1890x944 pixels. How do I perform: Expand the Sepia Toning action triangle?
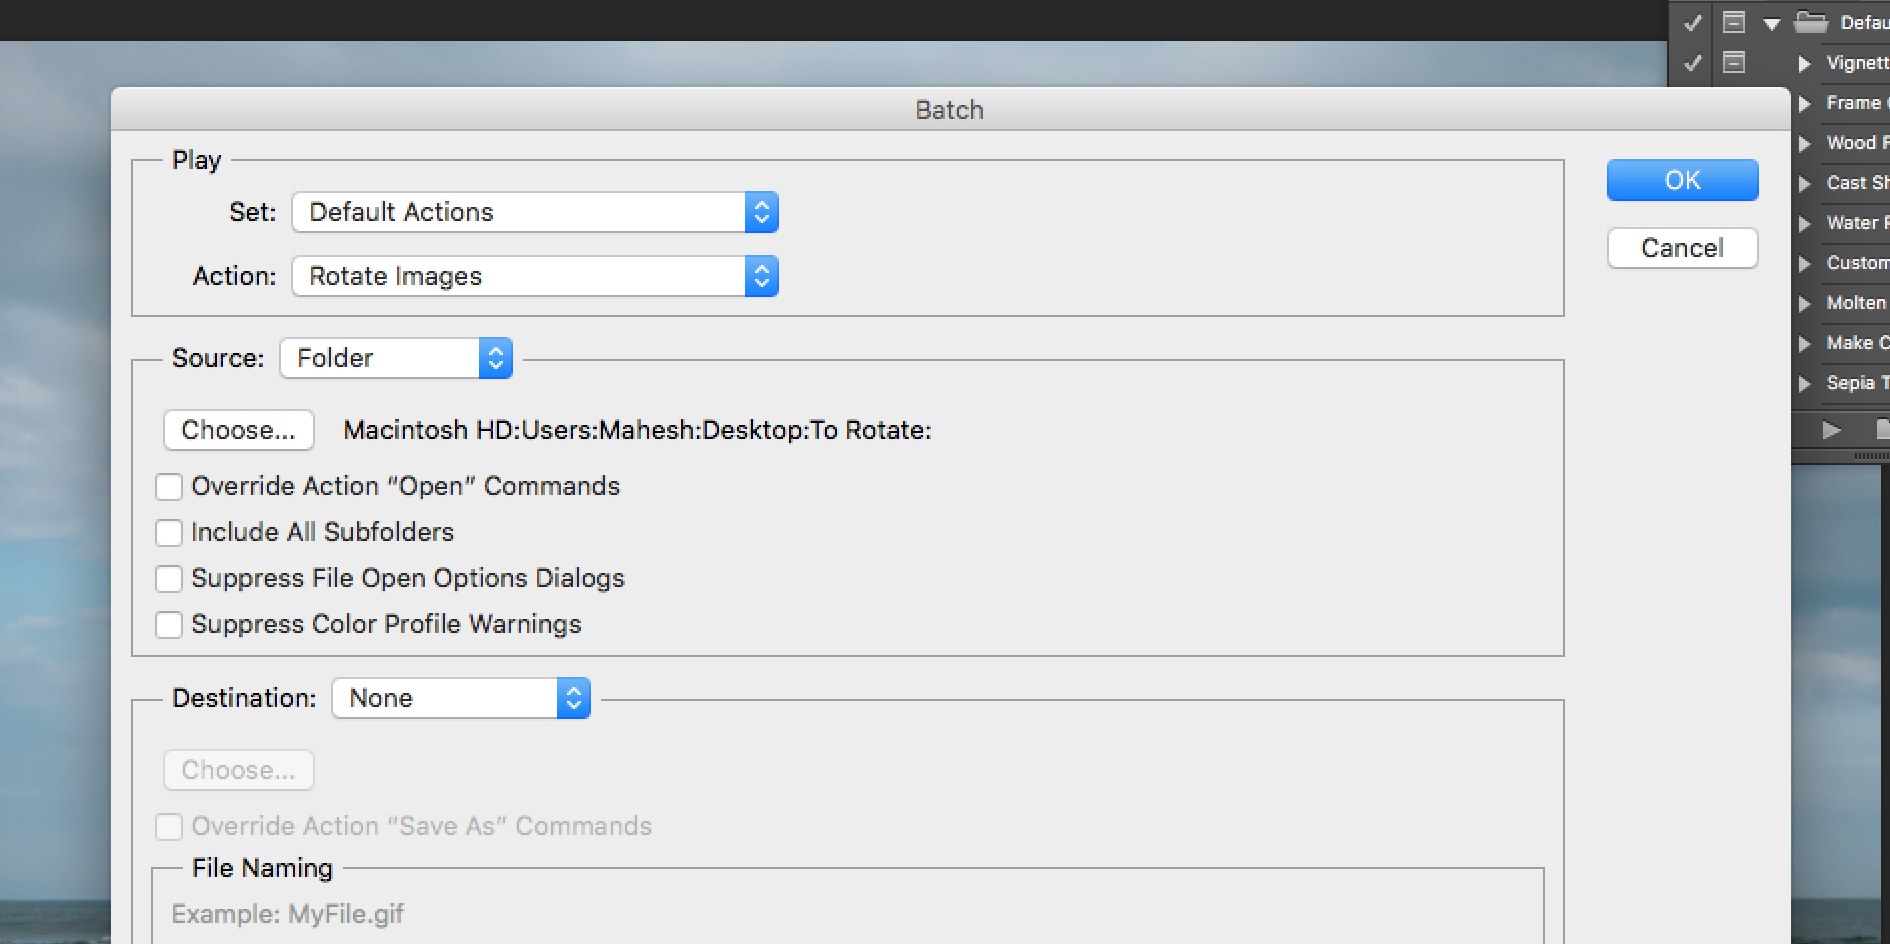pos(1804,383)
